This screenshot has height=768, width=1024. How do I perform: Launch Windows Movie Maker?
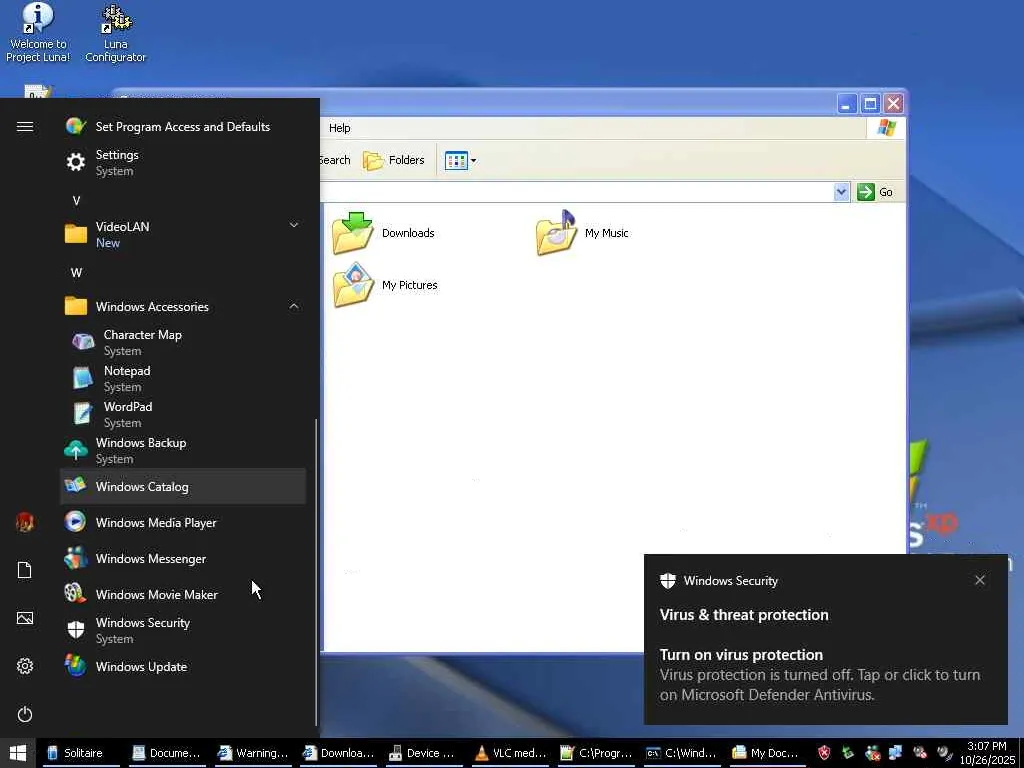click(183, 594)
